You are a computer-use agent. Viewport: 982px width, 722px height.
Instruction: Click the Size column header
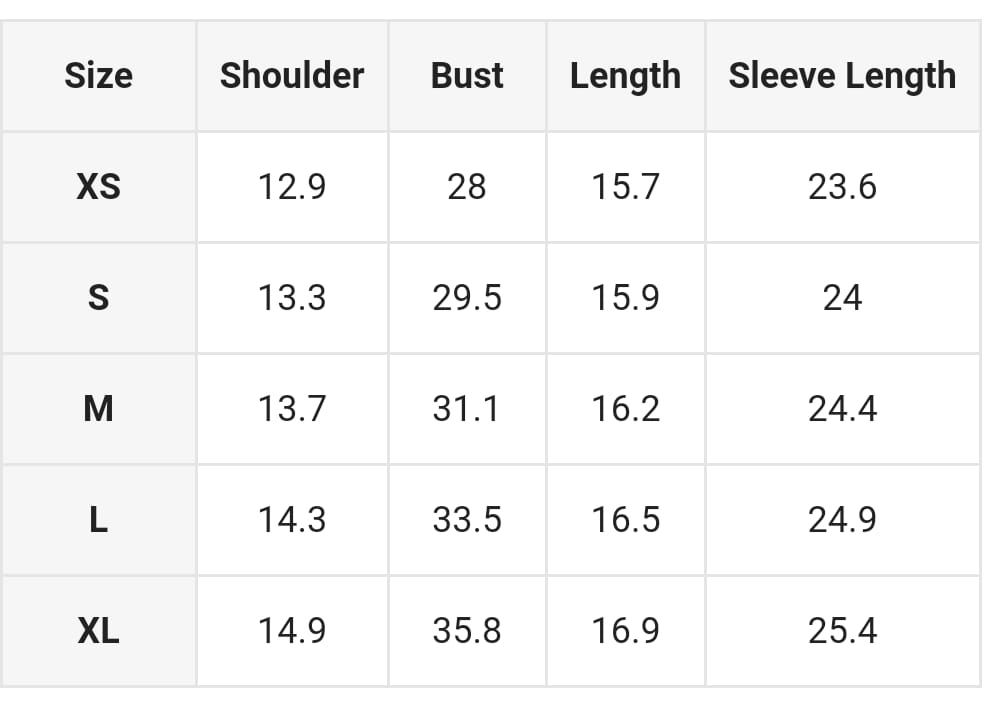coord(98,76)
